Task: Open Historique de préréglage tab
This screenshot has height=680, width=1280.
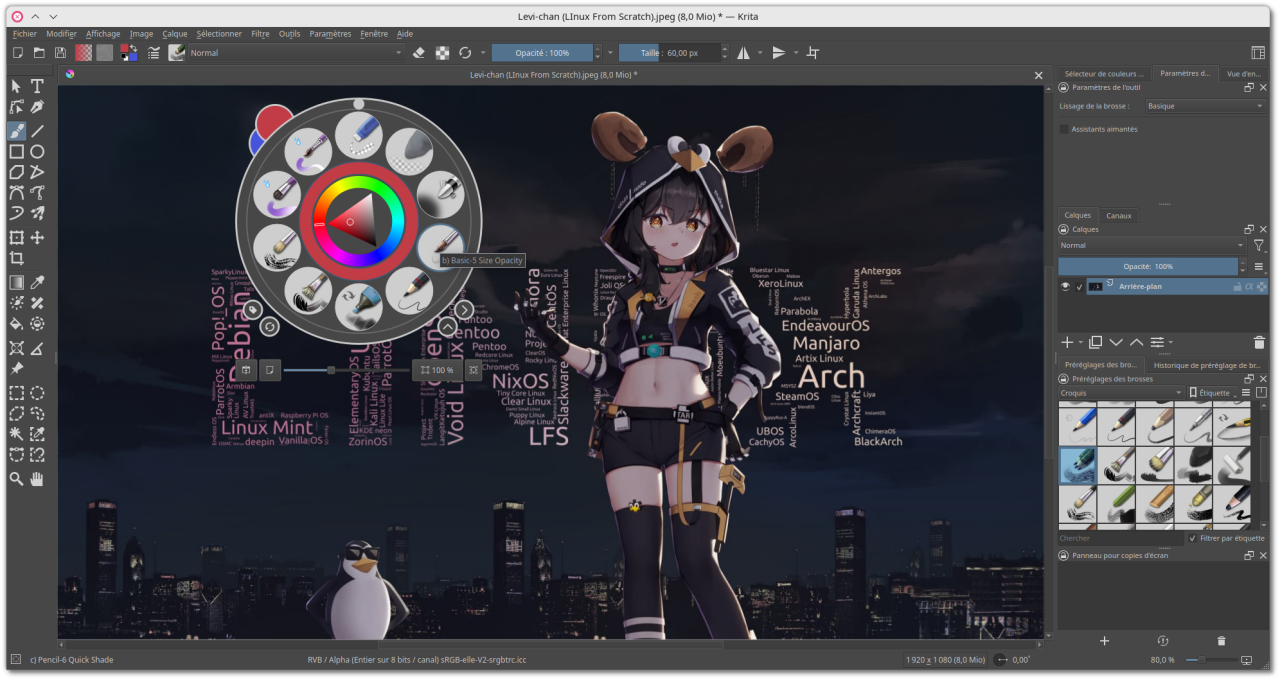Action: [1206, 365]
